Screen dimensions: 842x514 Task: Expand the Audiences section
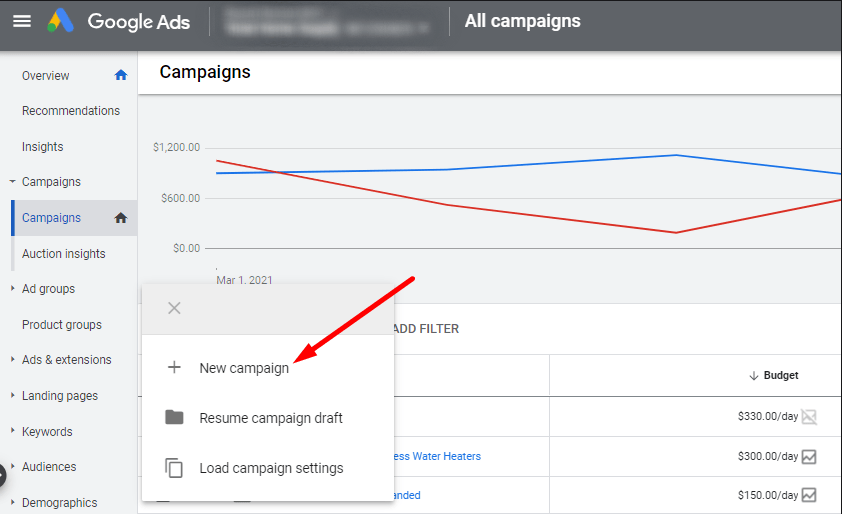[12, 466]
